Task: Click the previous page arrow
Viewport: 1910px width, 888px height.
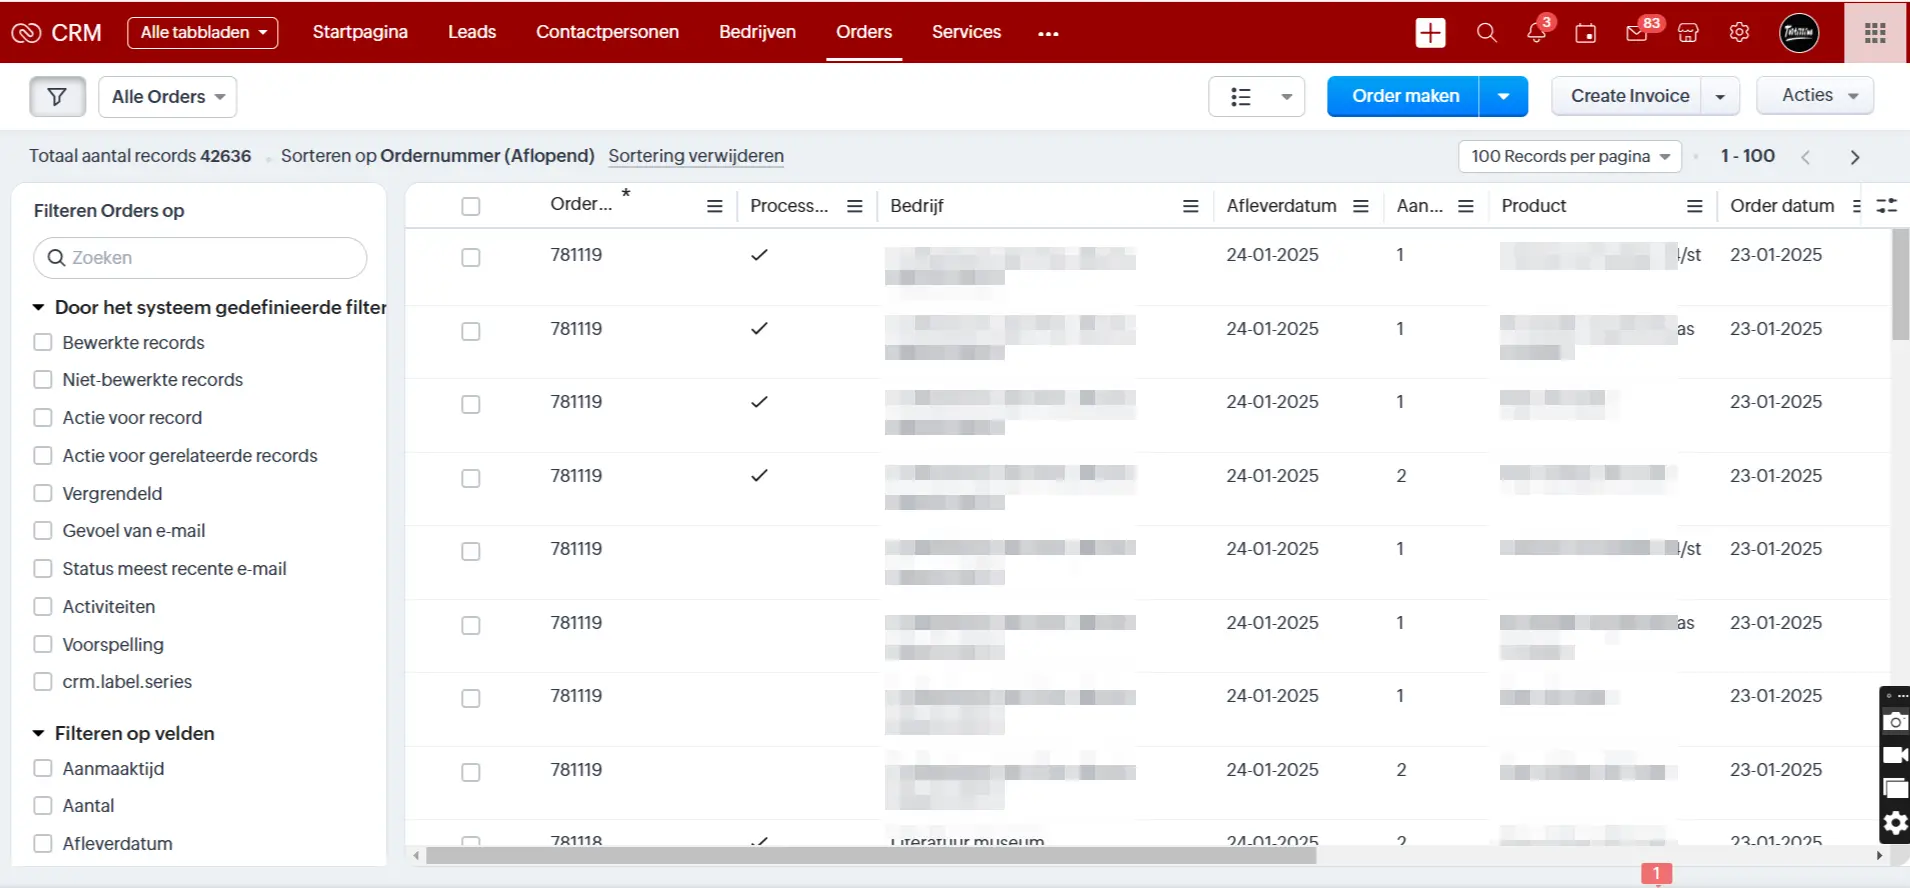Action: coord(1806,157)
